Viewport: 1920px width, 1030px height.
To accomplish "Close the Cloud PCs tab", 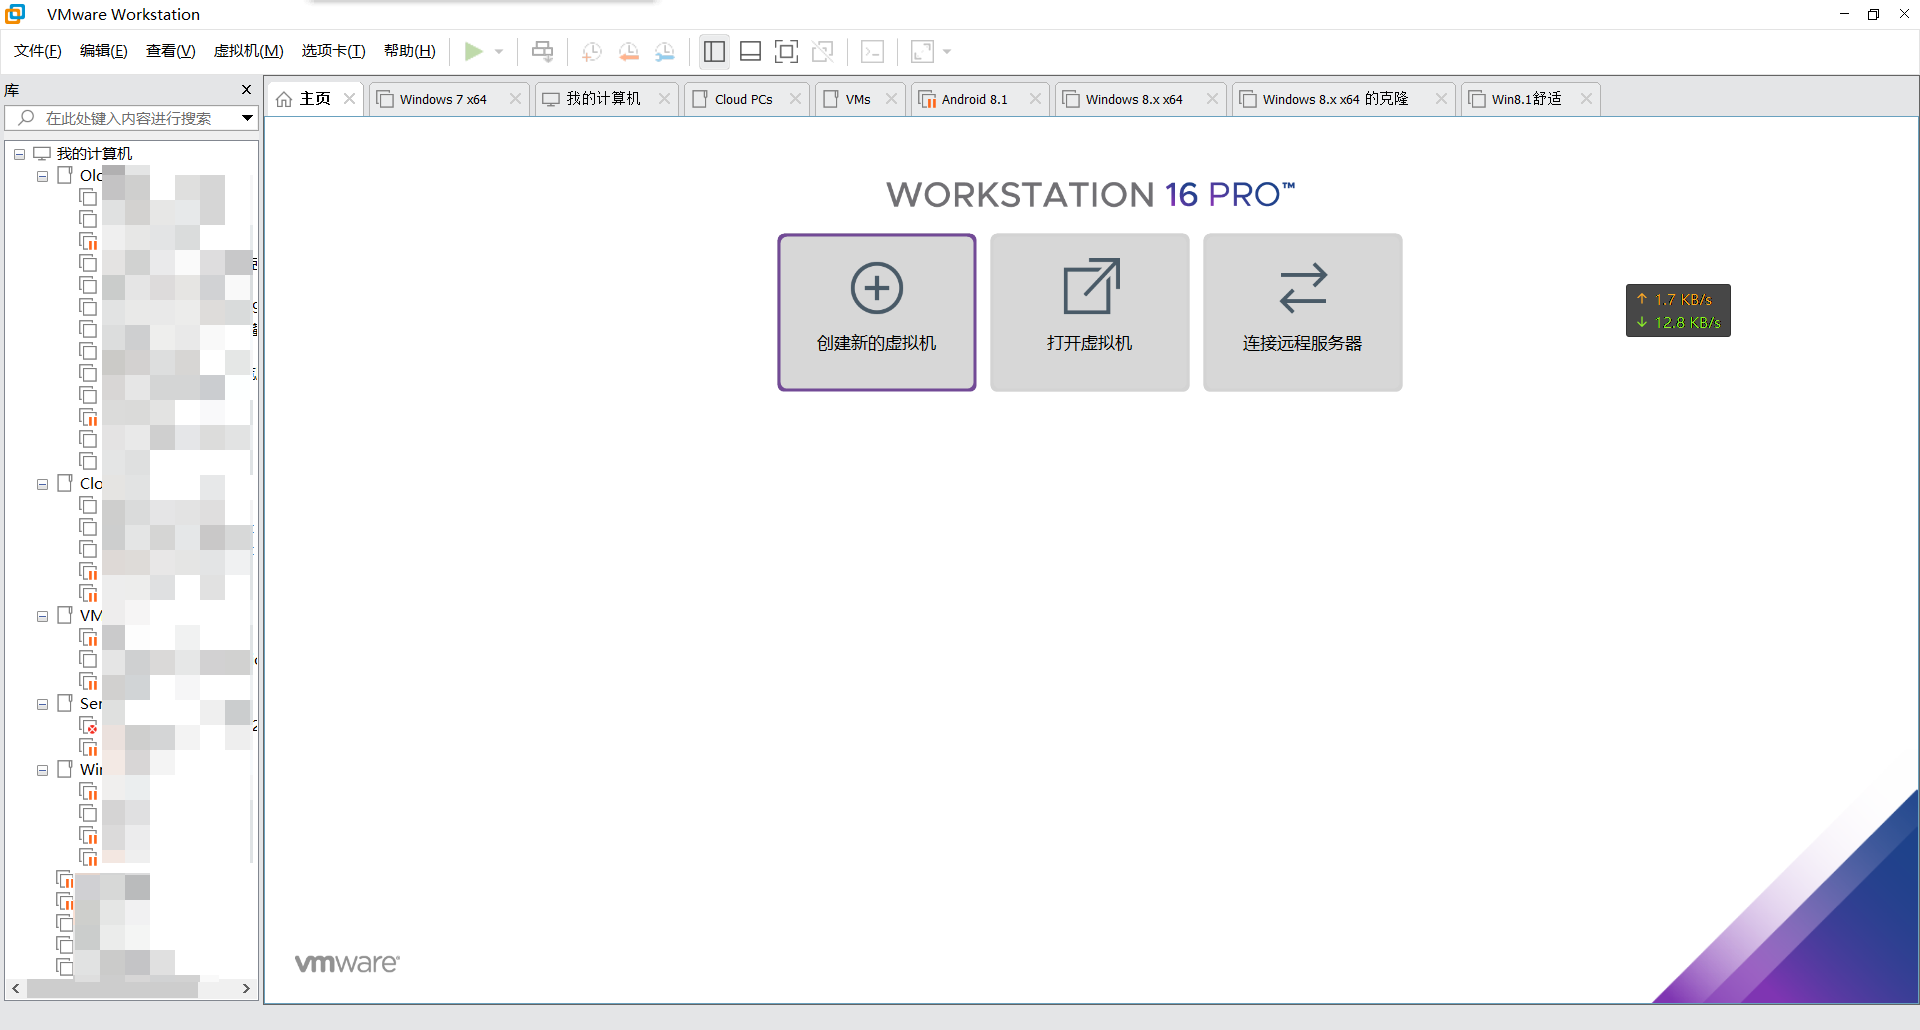I will click(795, 99).
